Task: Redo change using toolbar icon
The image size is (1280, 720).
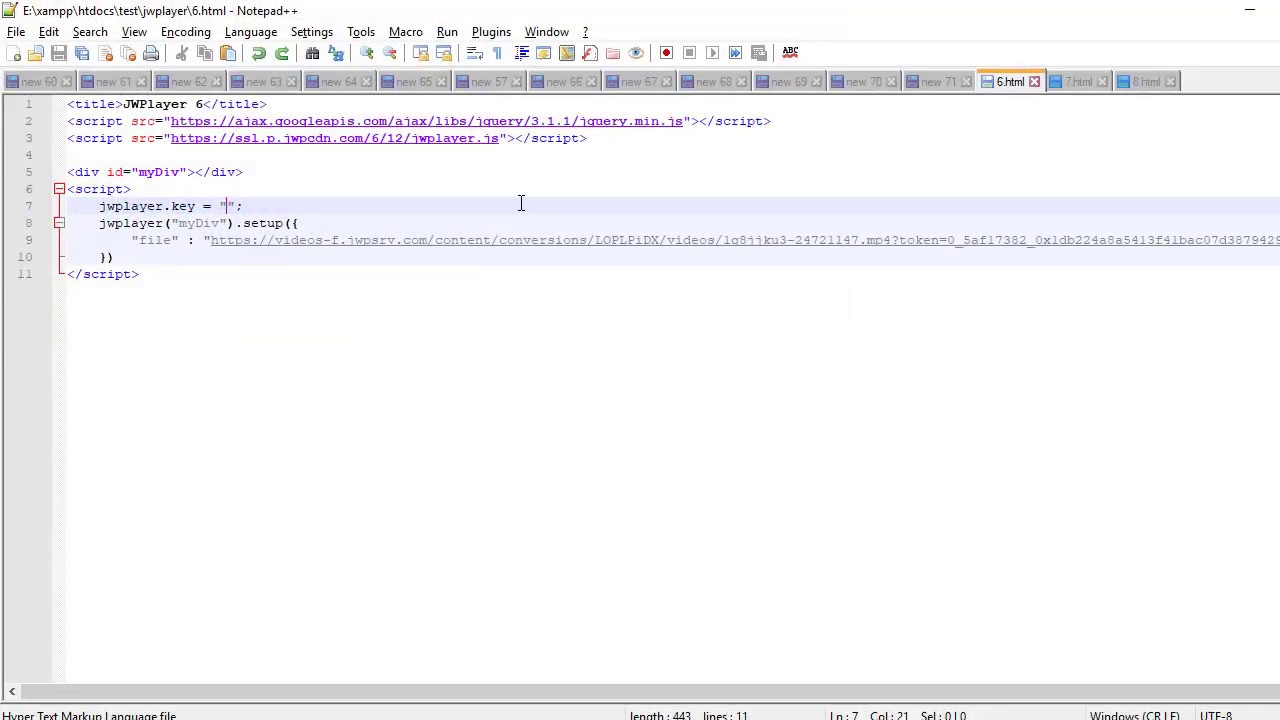Action: pyautogui.click(x=282, y=53)
